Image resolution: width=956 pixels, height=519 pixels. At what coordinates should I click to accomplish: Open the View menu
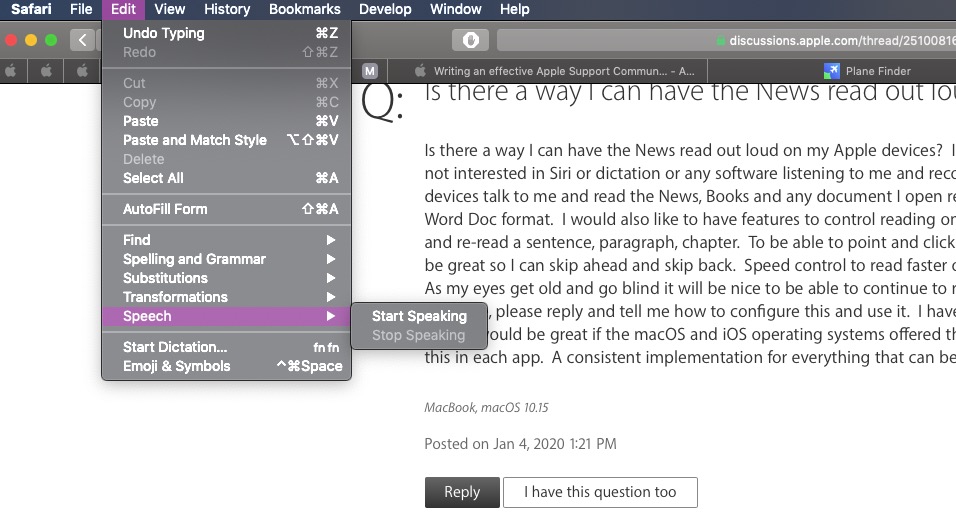coord(169,9)
